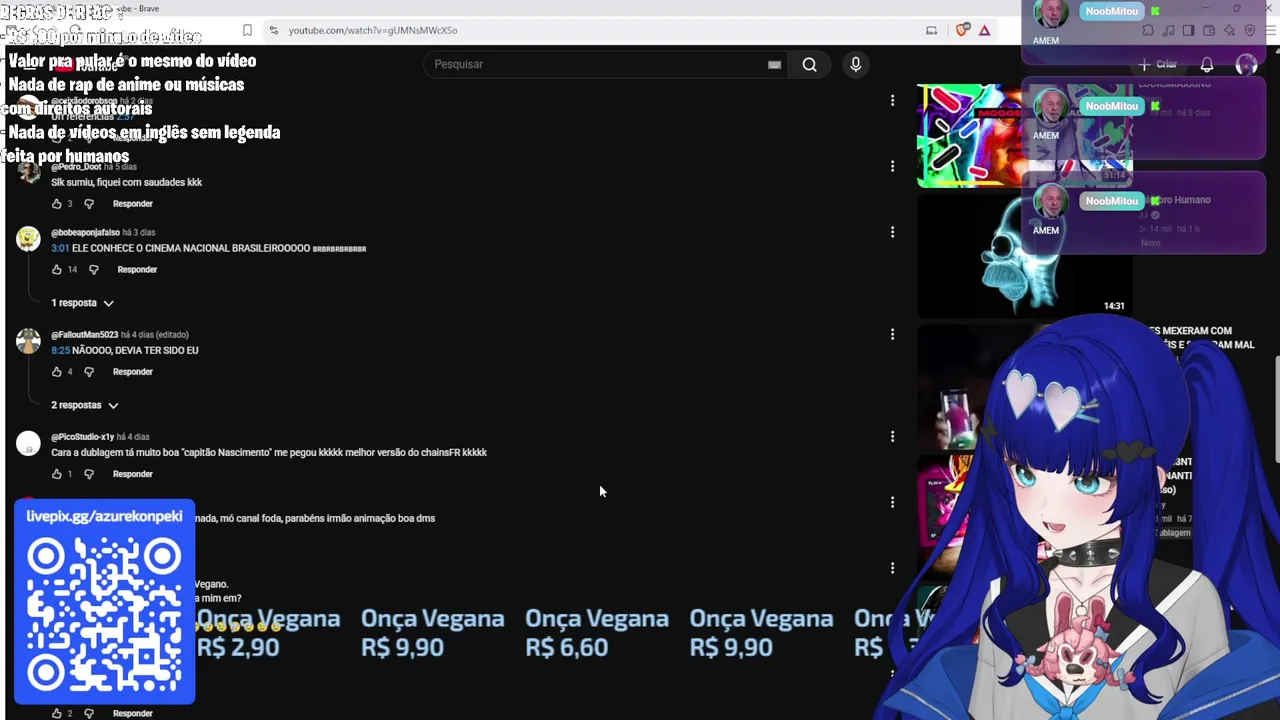Reply to the @FalloutMan5023 comment
This screenshot has height=720, width=1280.
133,372
